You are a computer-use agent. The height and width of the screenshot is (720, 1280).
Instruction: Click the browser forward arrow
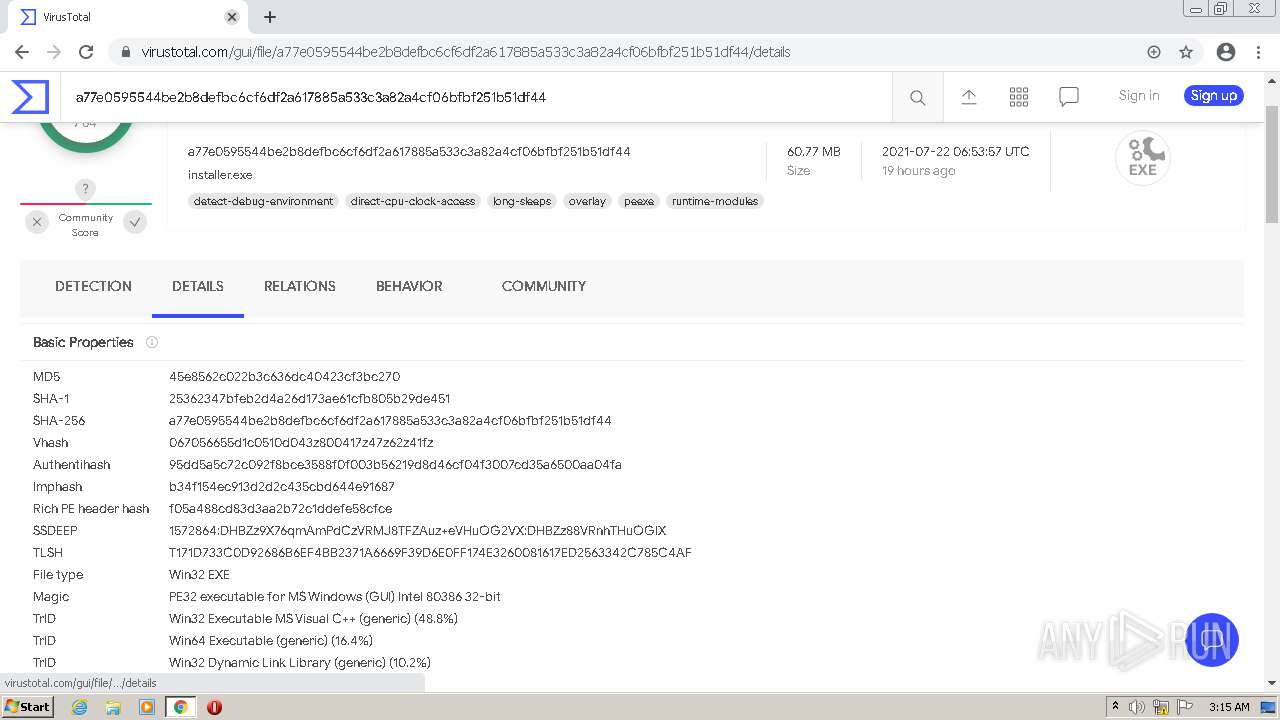pyautogui.click(x=54, y=52)
